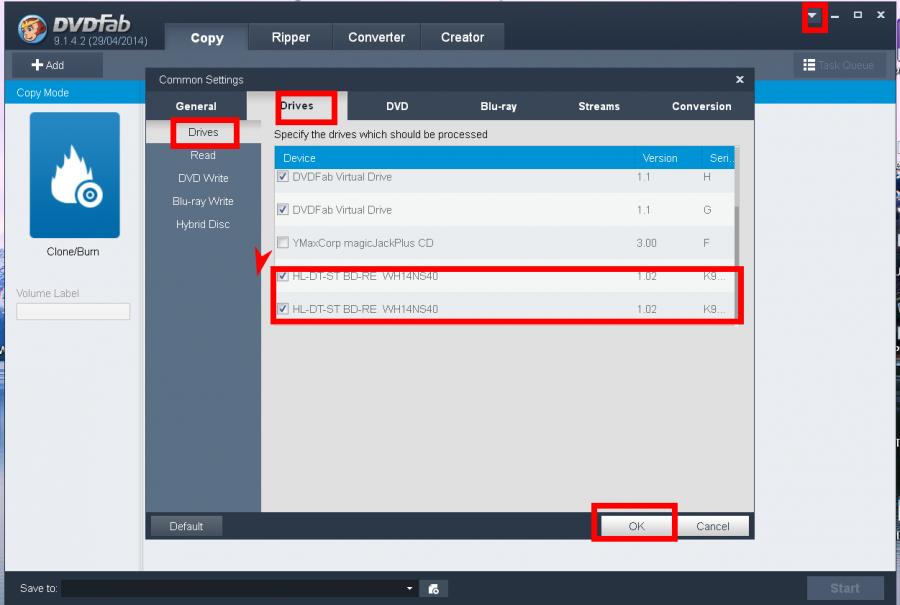The width and height of the screenshot is (900, 605).
Task: Click the DVDFab Virtual Drive row with letter G
Action: point(505,210)
